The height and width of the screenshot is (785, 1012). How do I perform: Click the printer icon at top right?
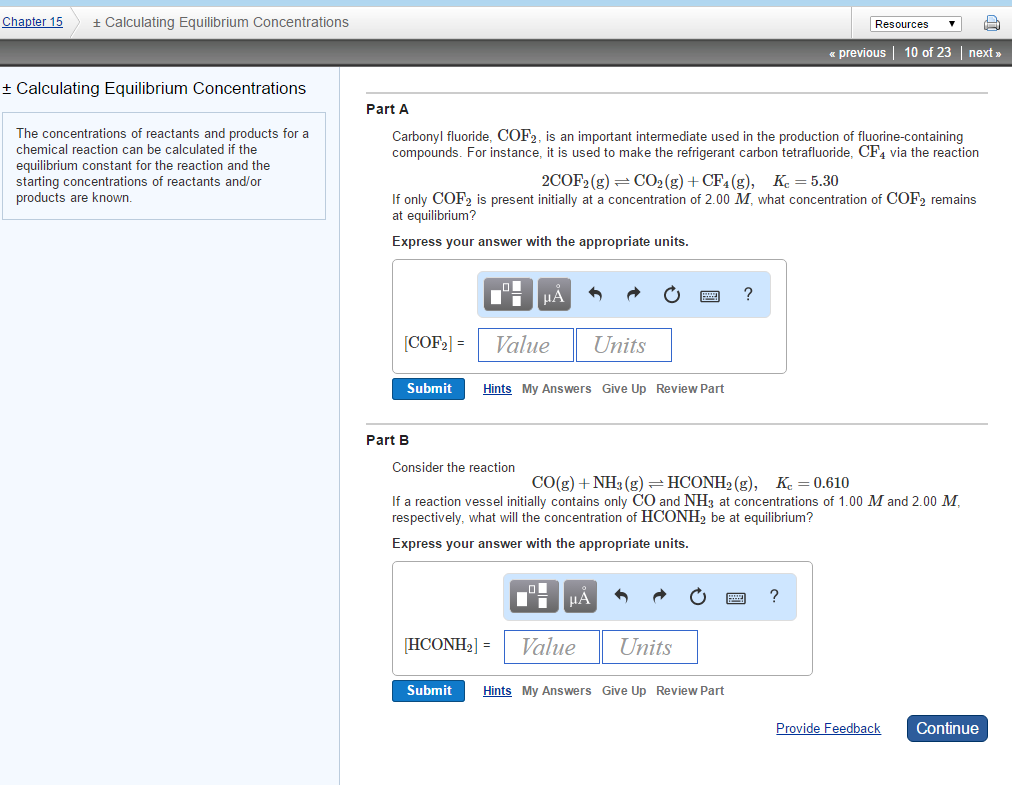tap(991, 22)
